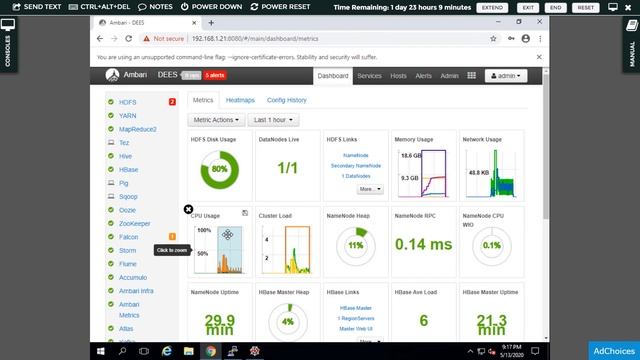The width and height of the screenshot is (640, 360).
Task: Show hidden system tray icons
Action: [470, 351]
